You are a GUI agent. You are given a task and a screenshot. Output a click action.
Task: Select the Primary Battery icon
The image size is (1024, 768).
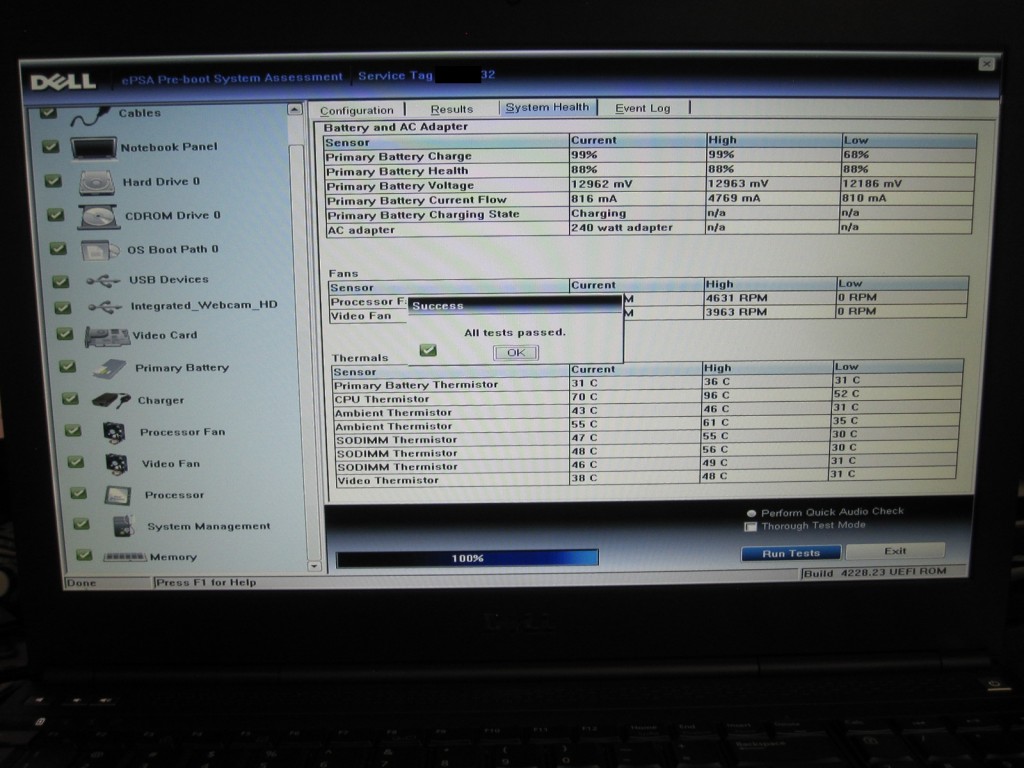[109, 369]
